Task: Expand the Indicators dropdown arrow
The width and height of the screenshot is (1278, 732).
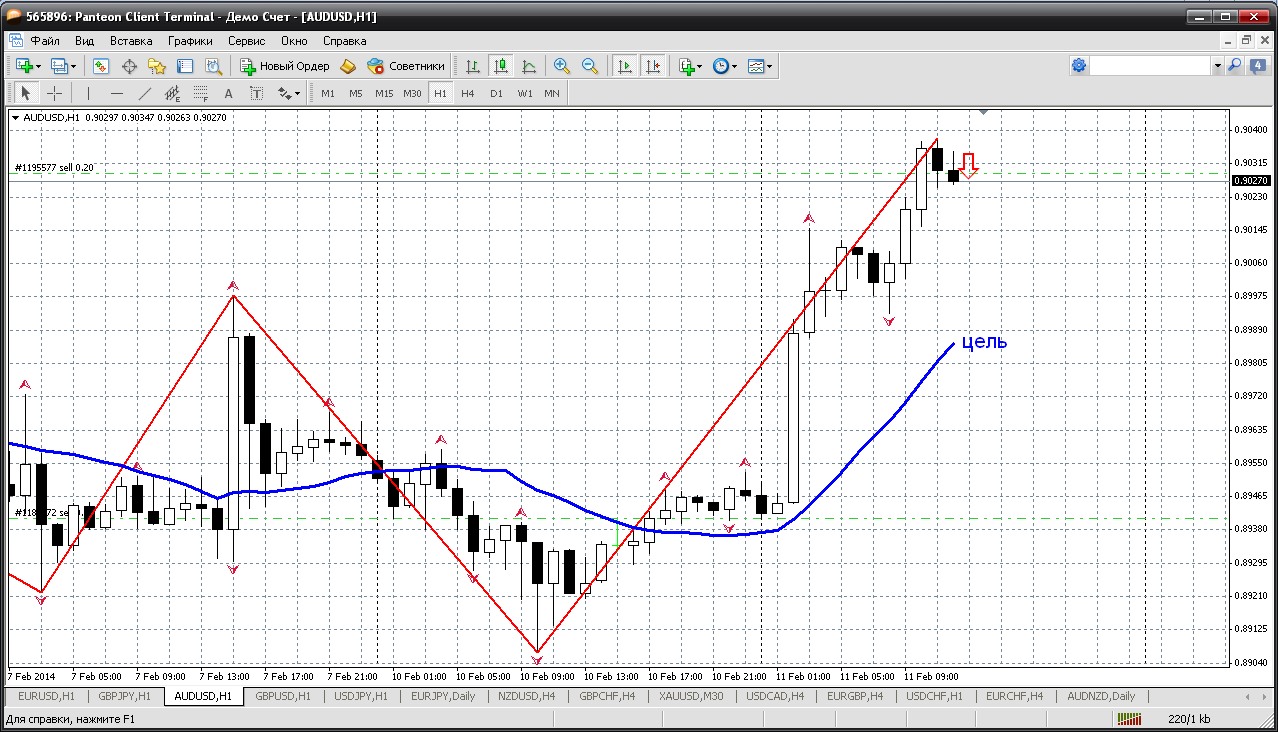Action: coord(700,66)
